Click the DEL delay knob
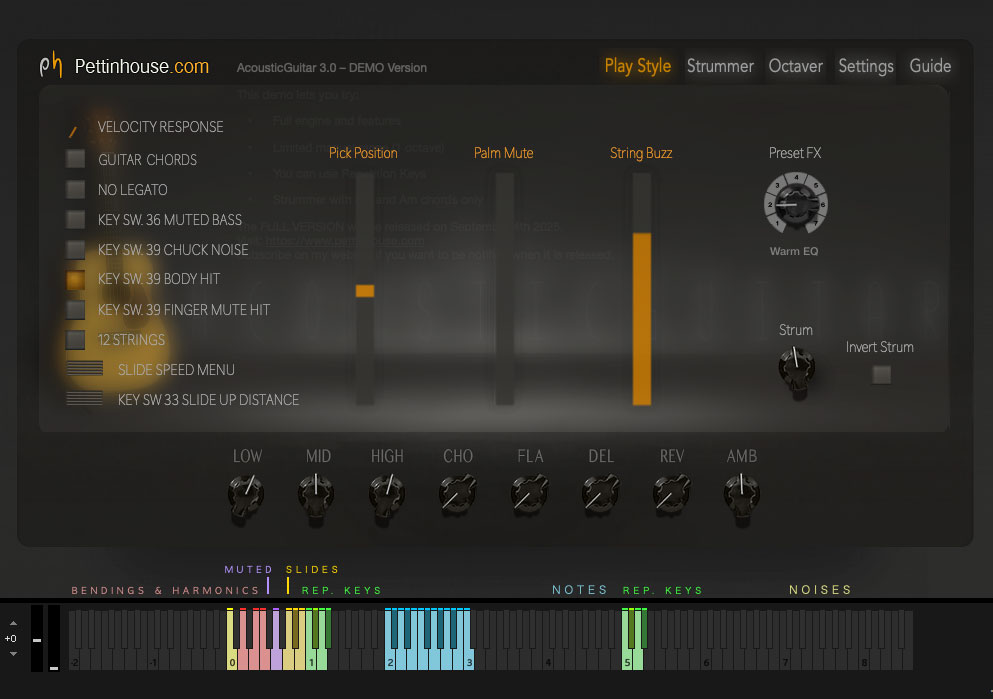The width and height of the screenshot is (993, 699). [x=600, y=495]
